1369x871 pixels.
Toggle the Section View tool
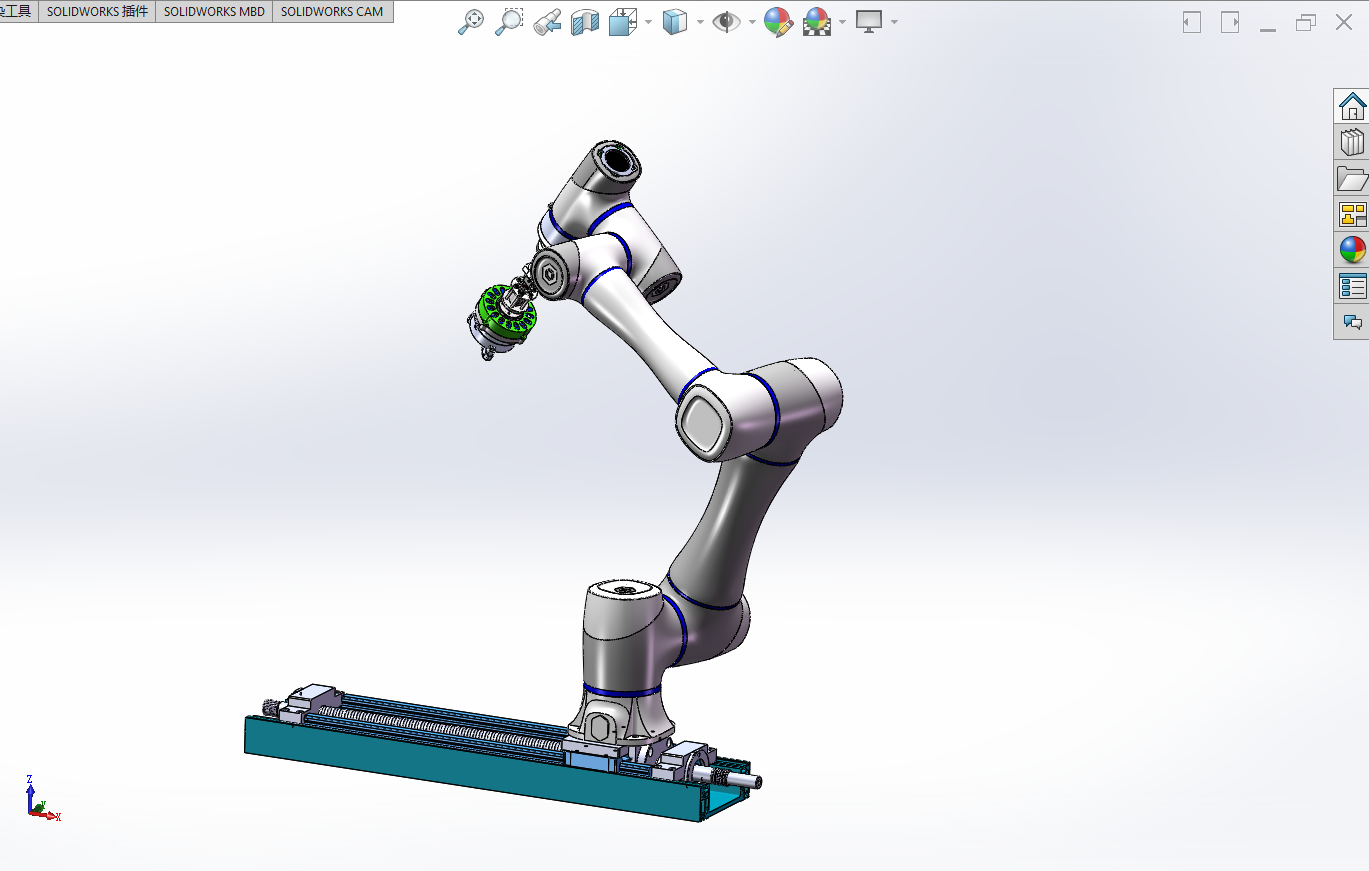point(585,22)
